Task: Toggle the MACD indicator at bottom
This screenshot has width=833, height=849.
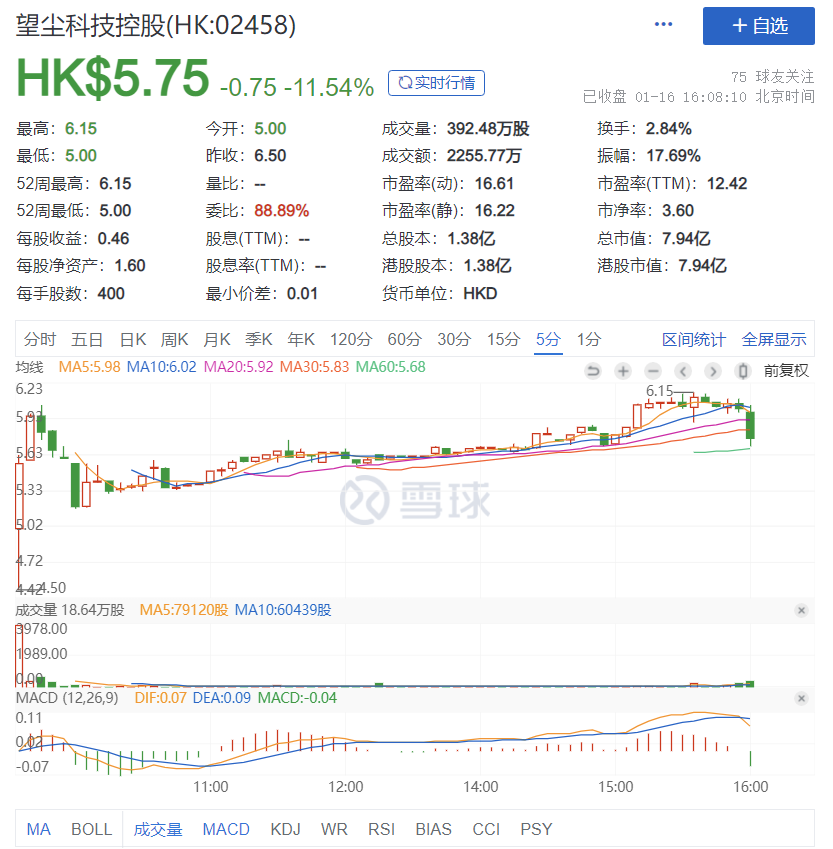Action: [226, 829]
